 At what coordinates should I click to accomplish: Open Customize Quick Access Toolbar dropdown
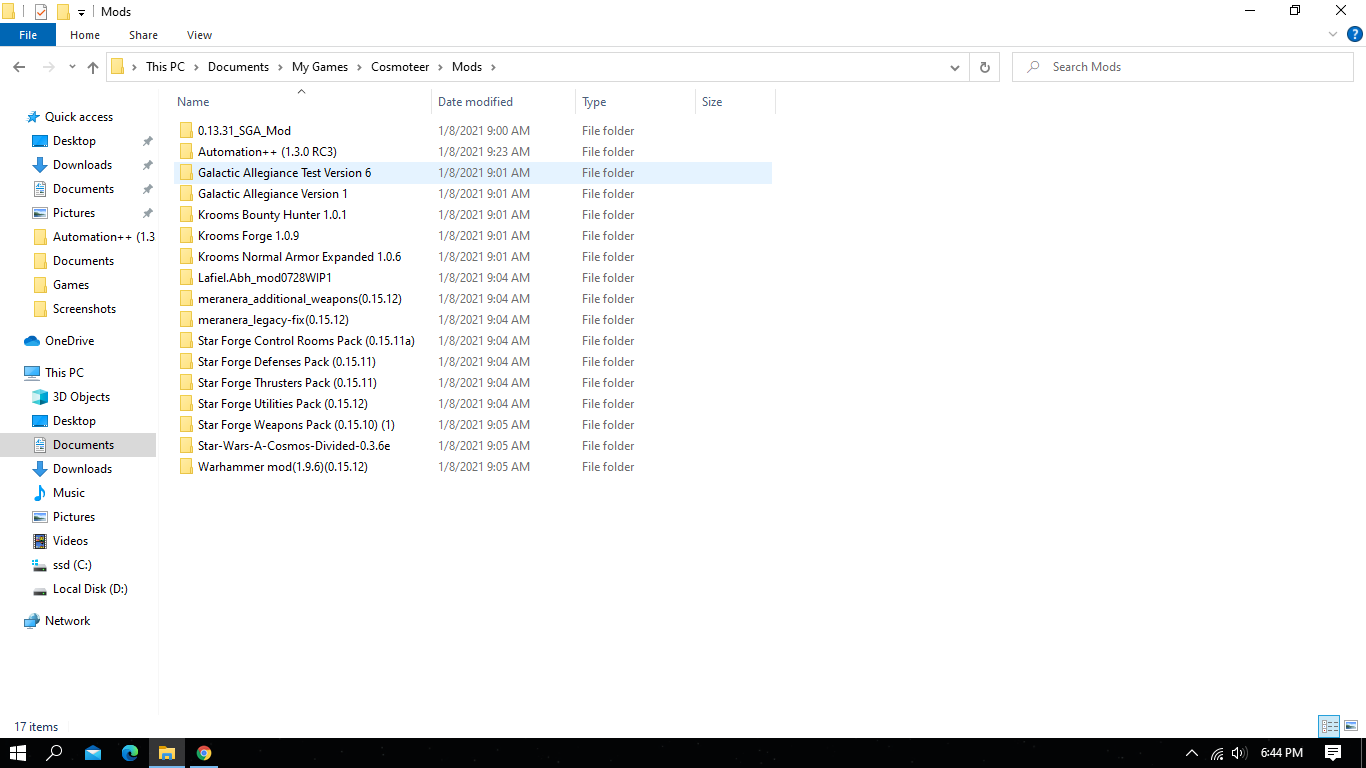(81, 12)
